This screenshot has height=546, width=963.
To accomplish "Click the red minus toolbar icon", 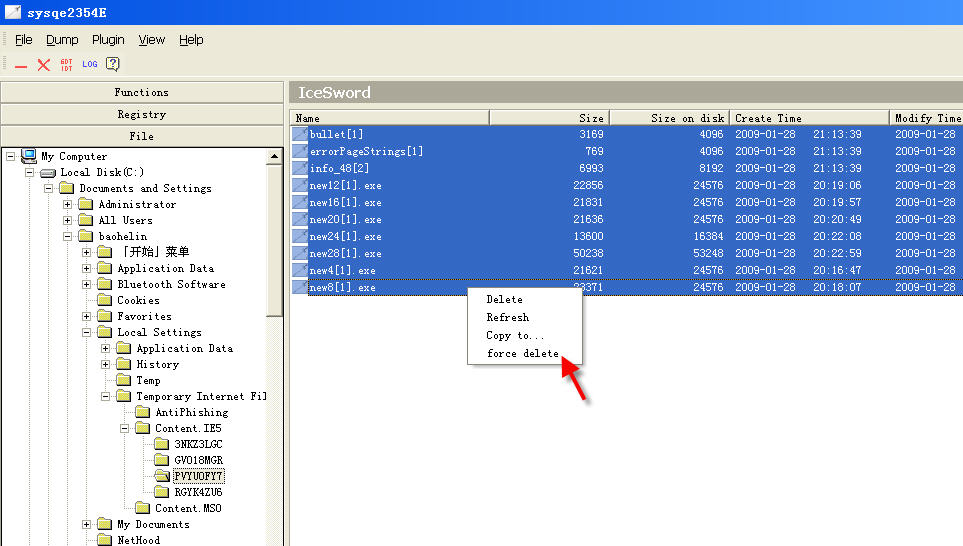I will point(21,65).
